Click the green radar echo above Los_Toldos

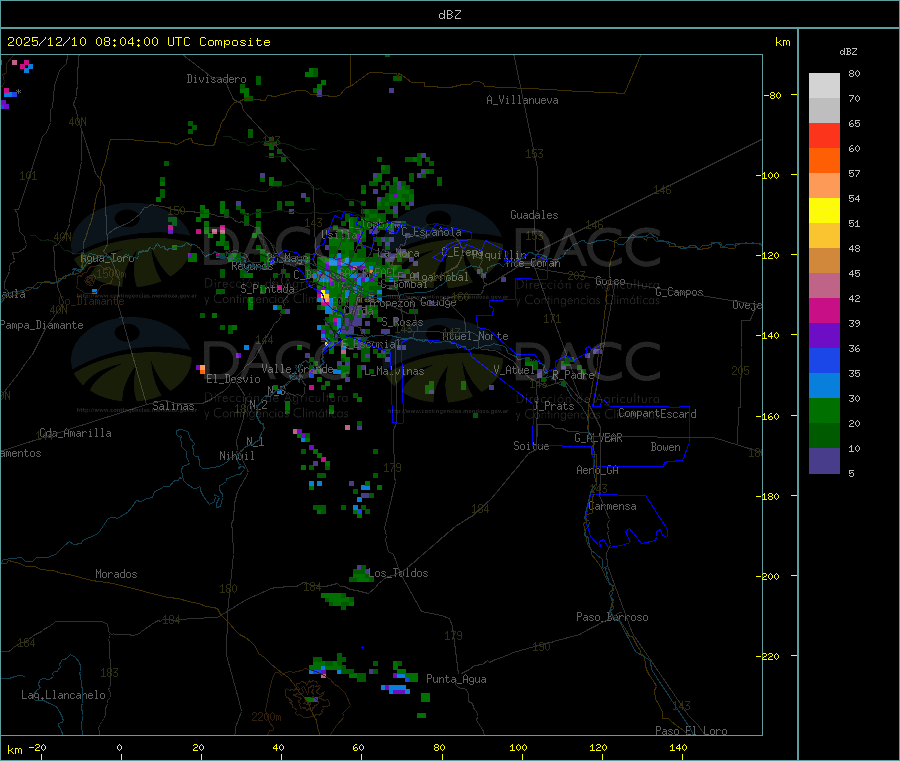point(362,574)
